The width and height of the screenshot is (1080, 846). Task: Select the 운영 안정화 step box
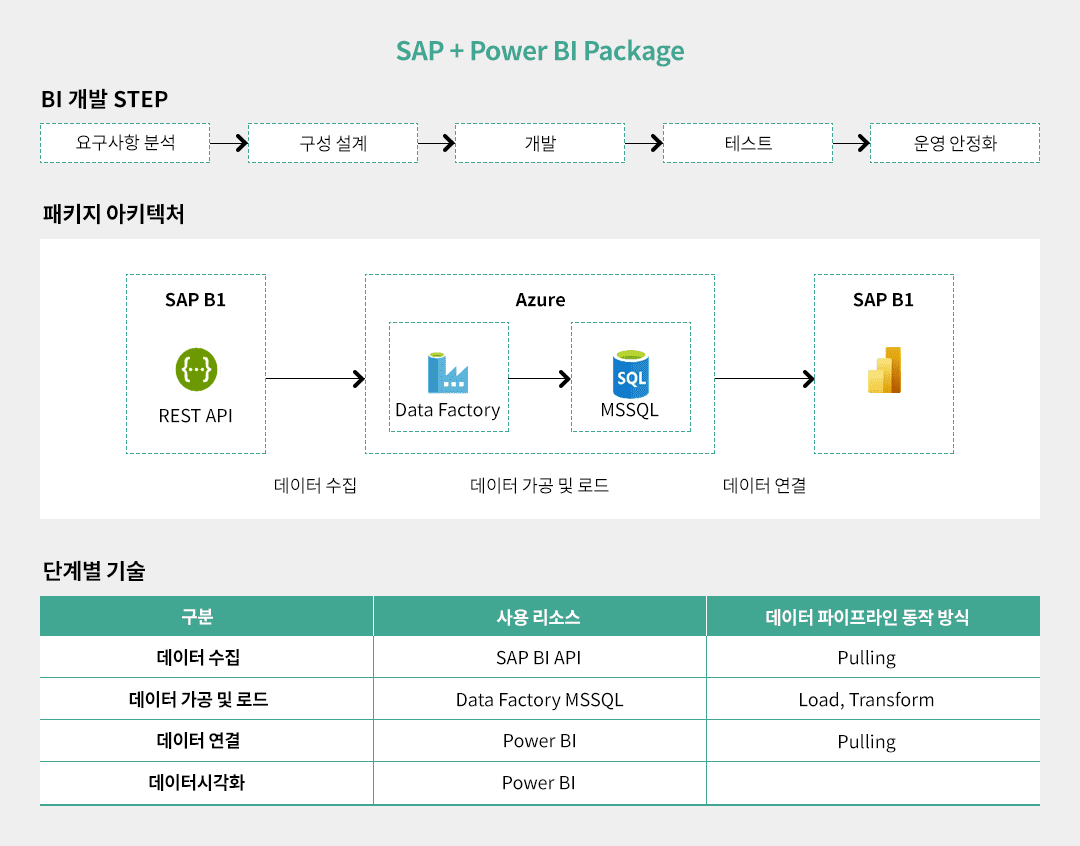[x=955, y=143]
